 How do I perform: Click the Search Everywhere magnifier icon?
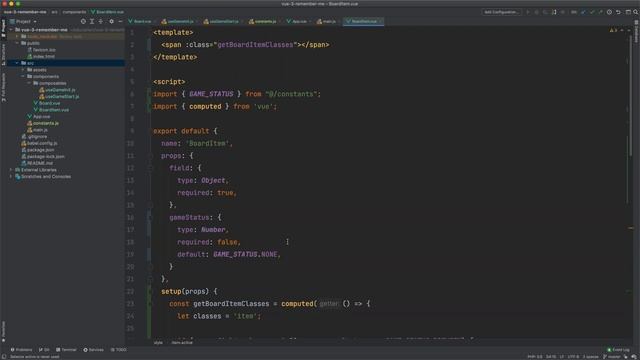tap(636, 12)
